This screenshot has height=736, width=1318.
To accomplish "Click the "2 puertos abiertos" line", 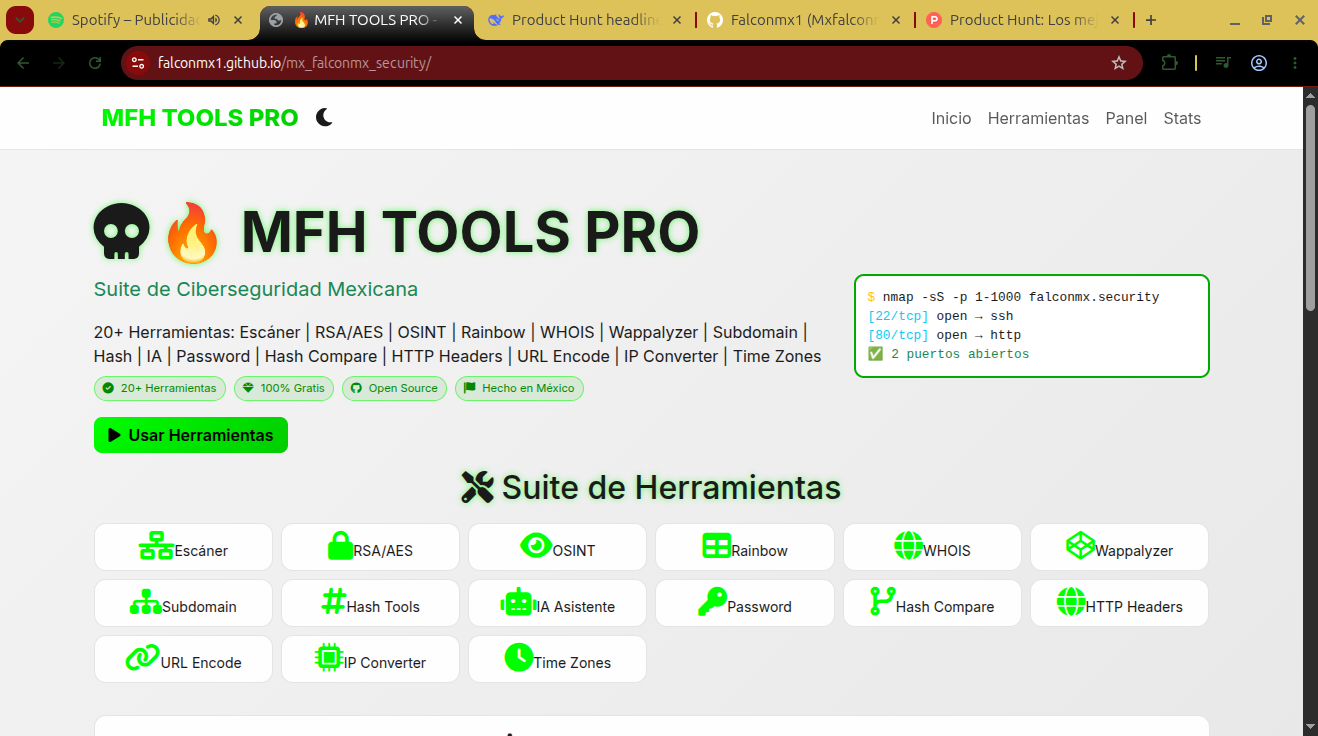I will click(x=948, y=354).
